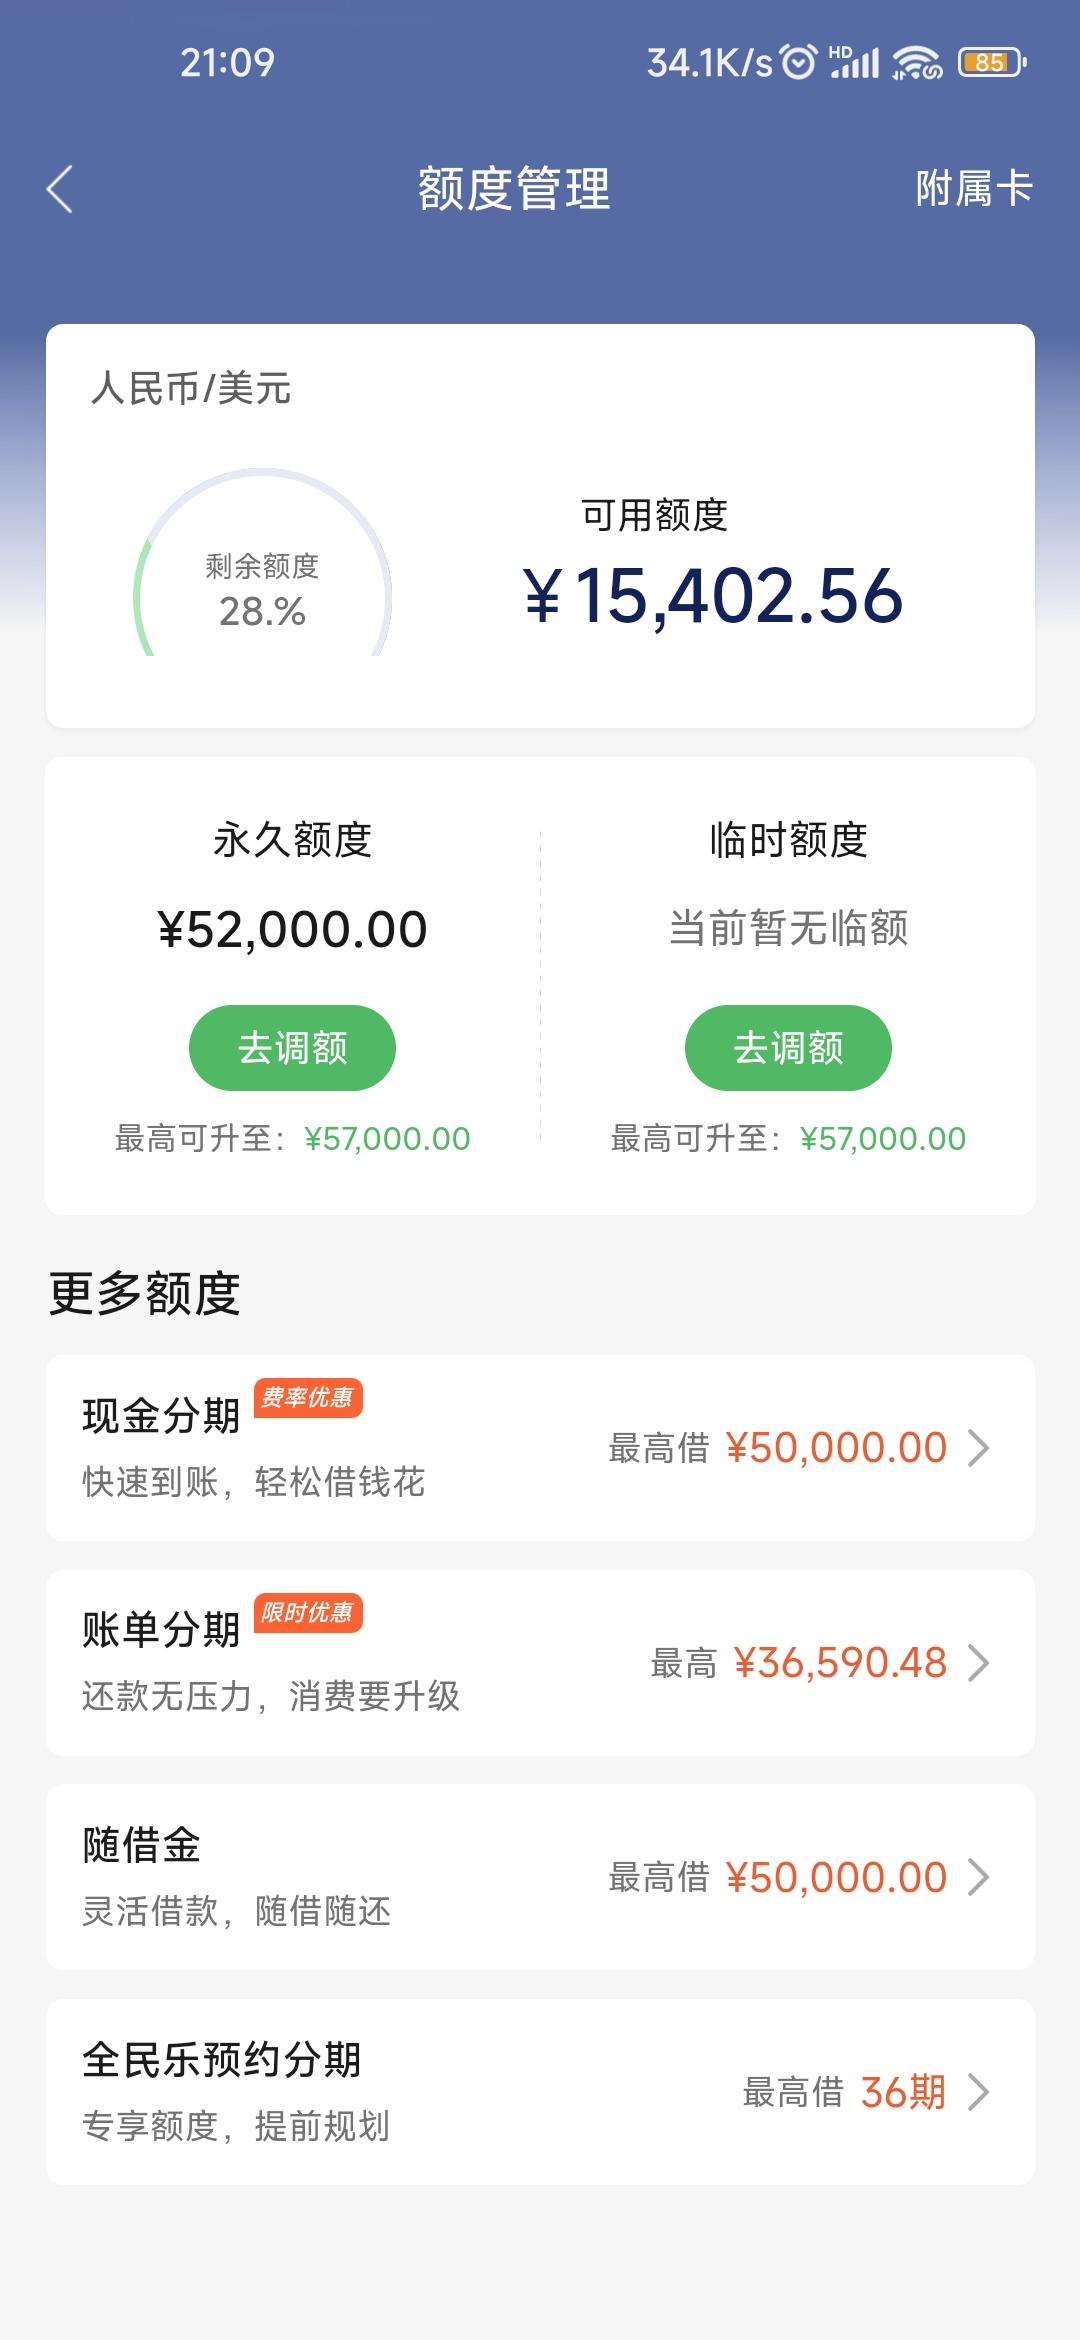The image size is (1080, 2340).
Task: Select the 随借金 loan entry
Action: (x=540, y=1878)
